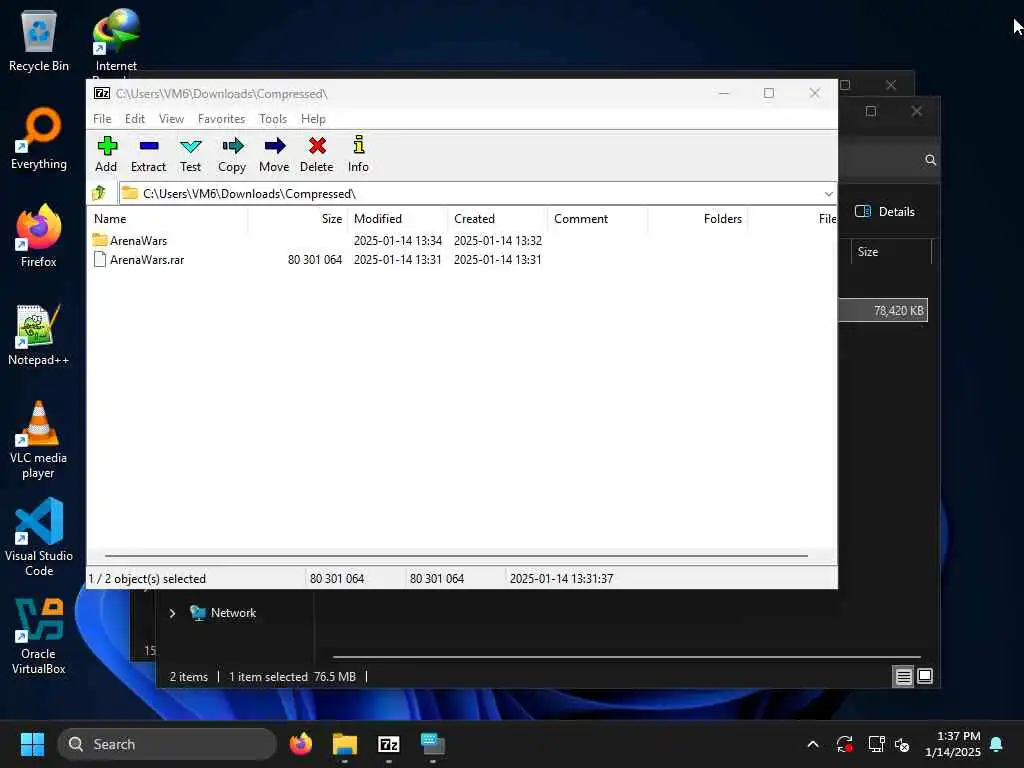The image size is (1024, 768).
Task: Click the search icon in File Explorer
Action: pyautogui.click(x=931, y=160)
